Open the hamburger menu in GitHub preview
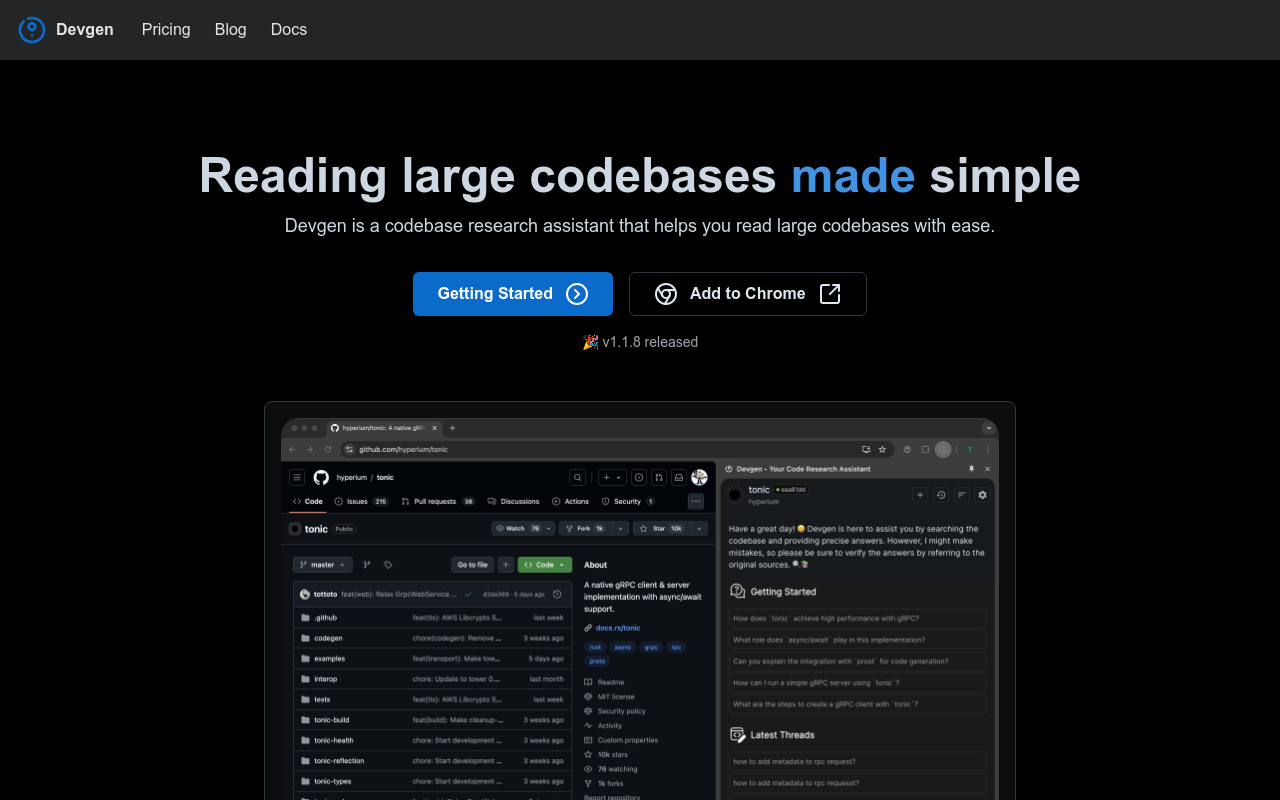Viewport: 1280px width, 800px height. click(x=297, y=478)
